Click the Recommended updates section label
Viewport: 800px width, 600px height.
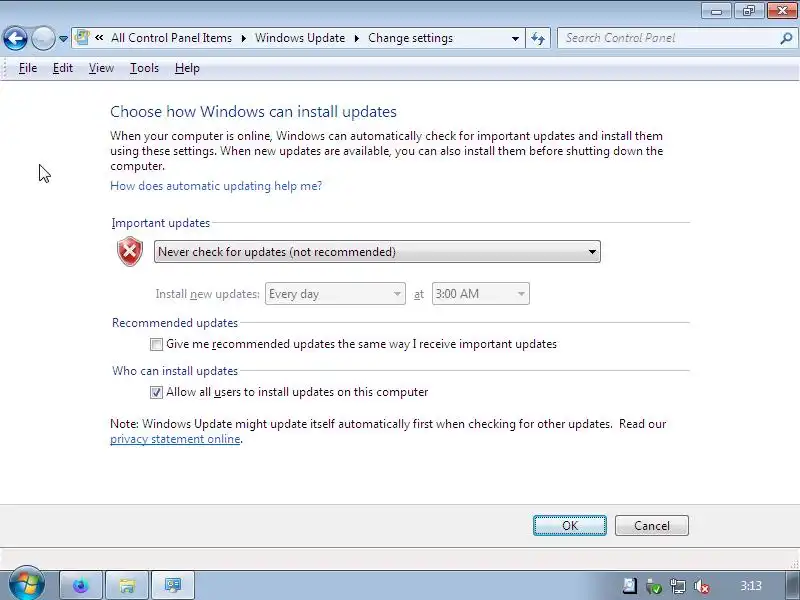175,323
